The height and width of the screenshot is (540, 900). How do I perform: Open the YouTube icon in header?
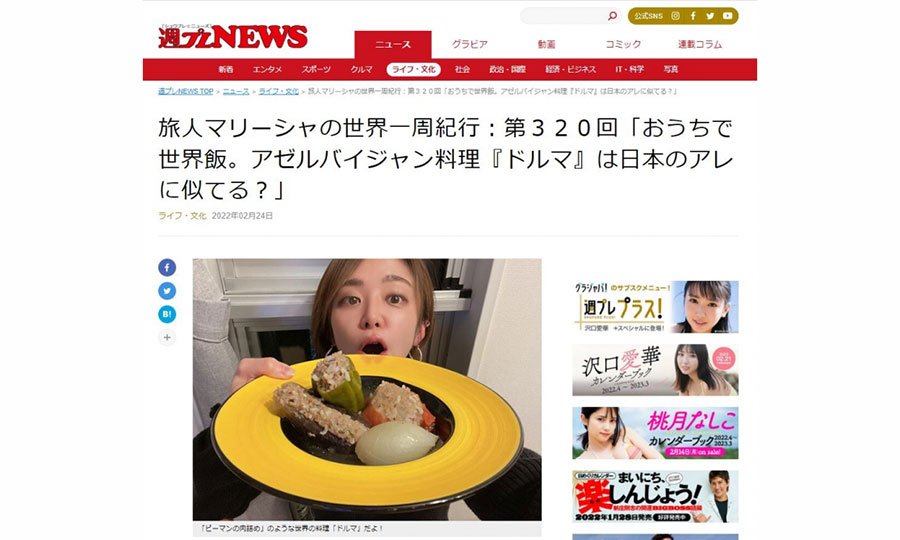(727, 16)
